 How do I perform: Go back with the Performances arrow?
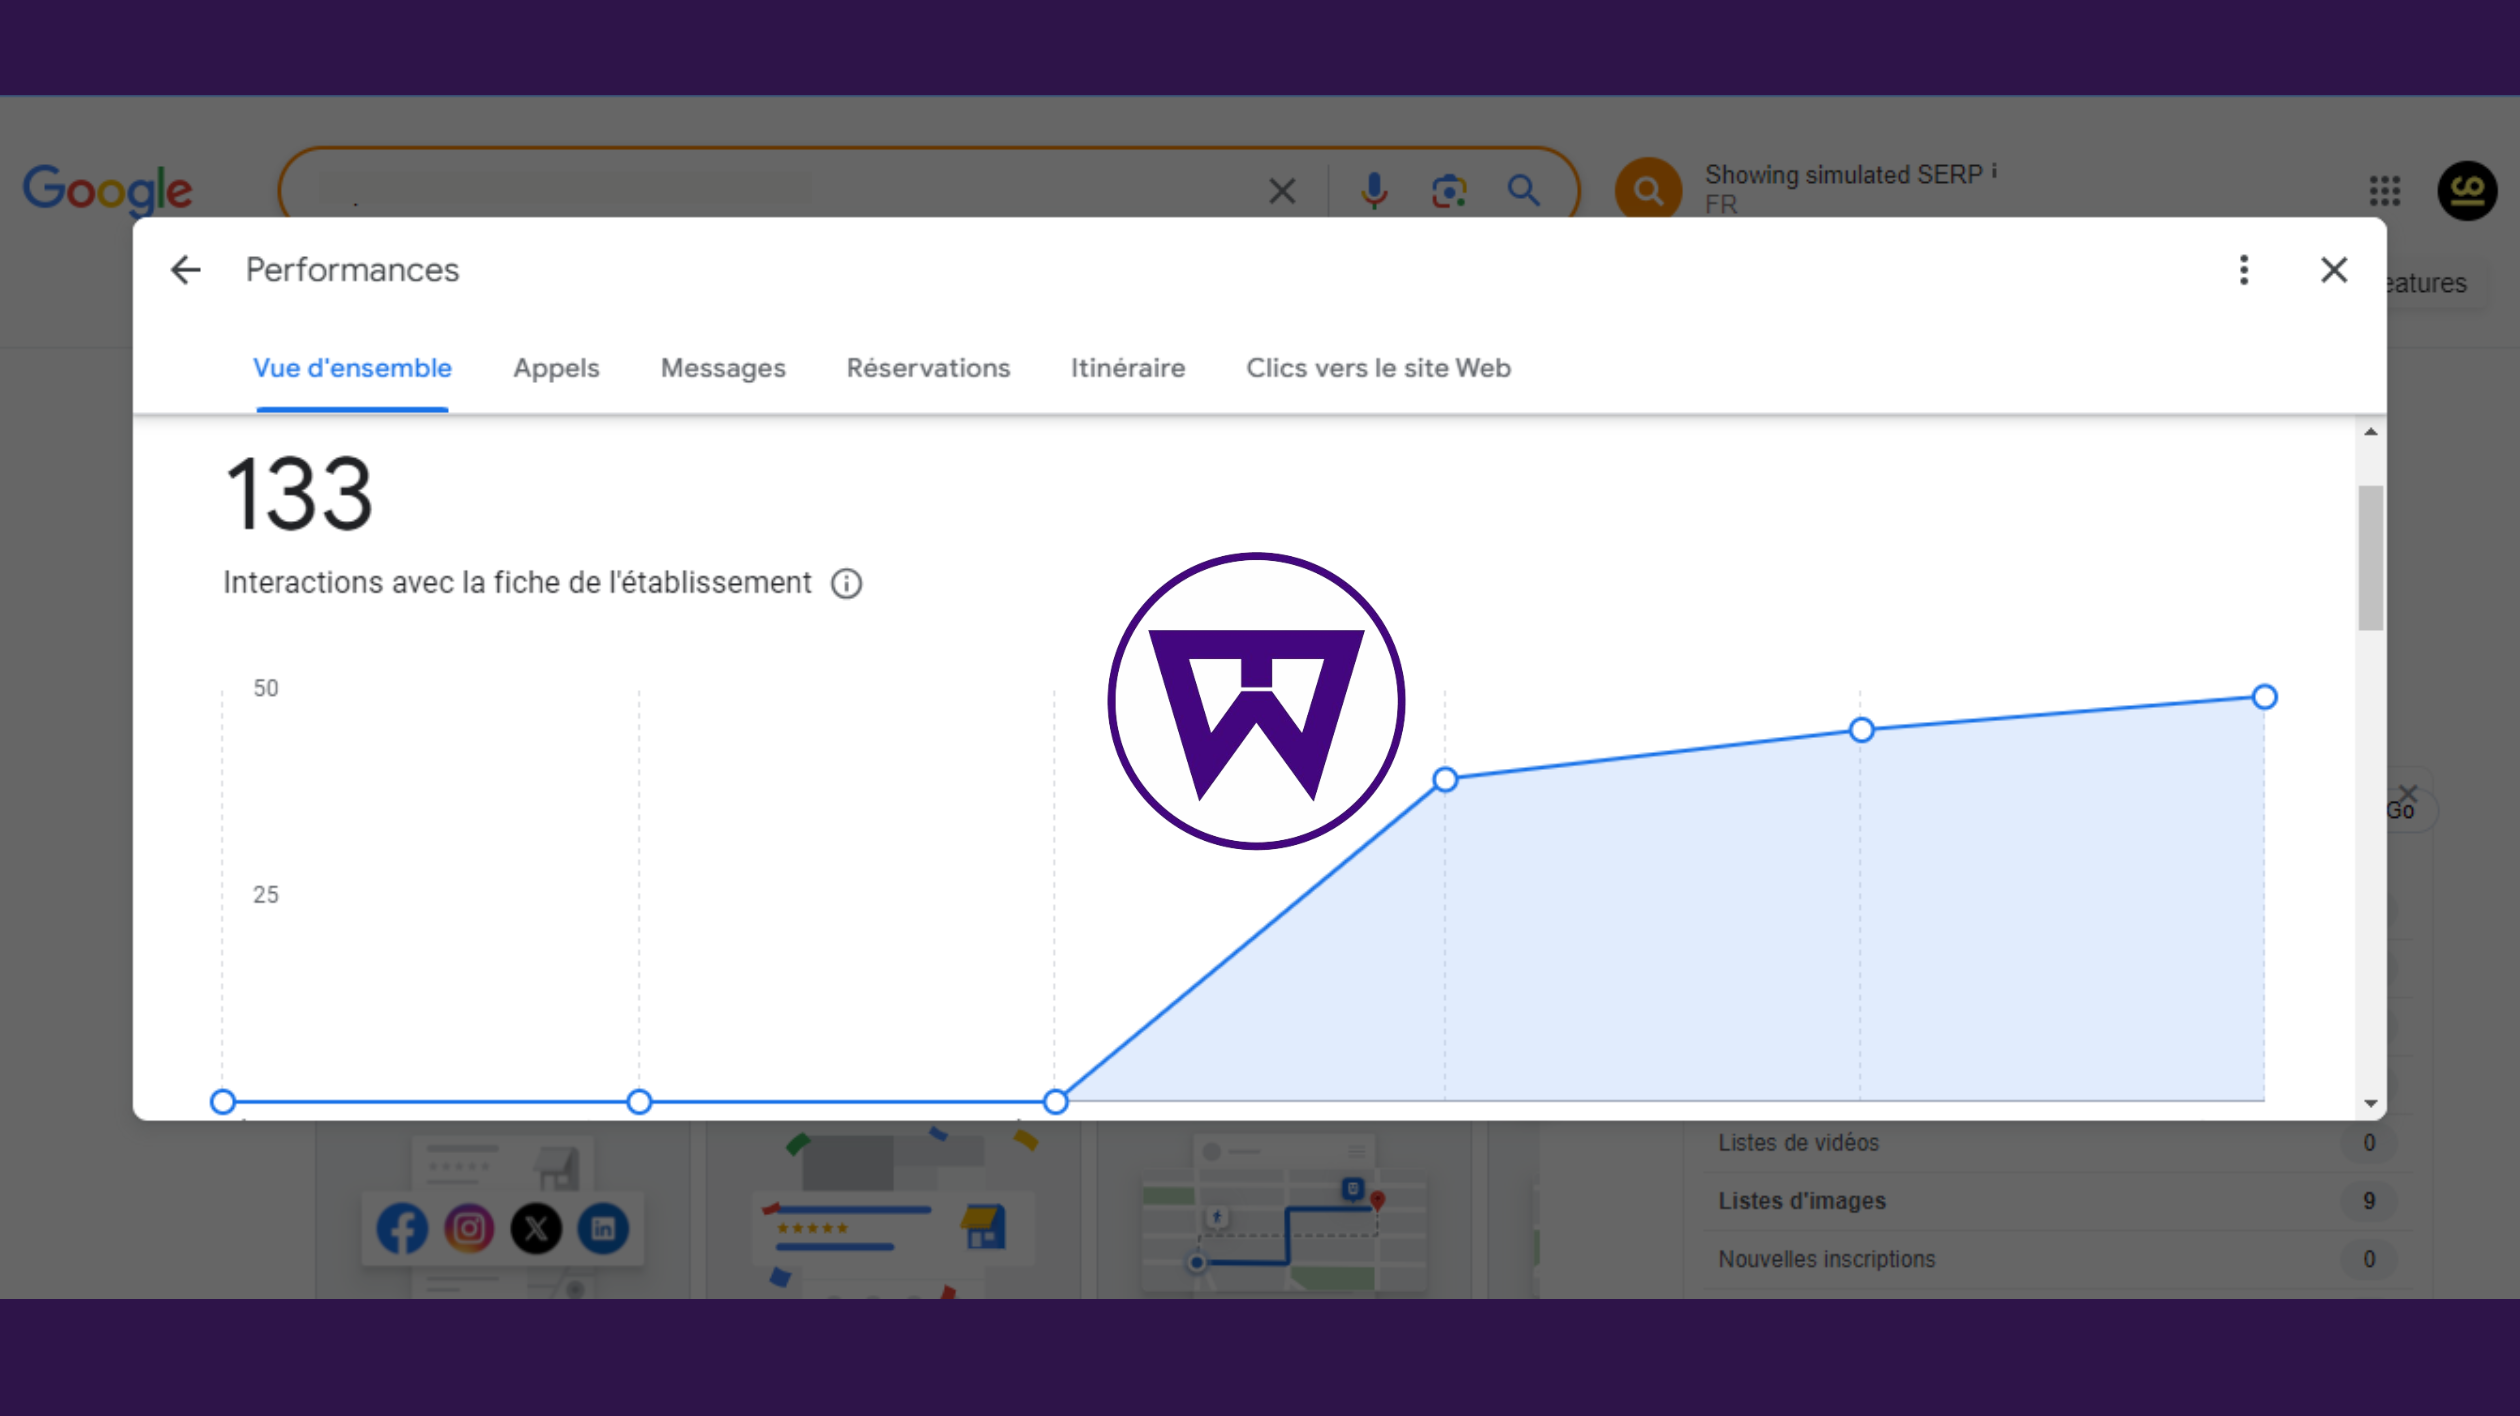coord(186,270)
